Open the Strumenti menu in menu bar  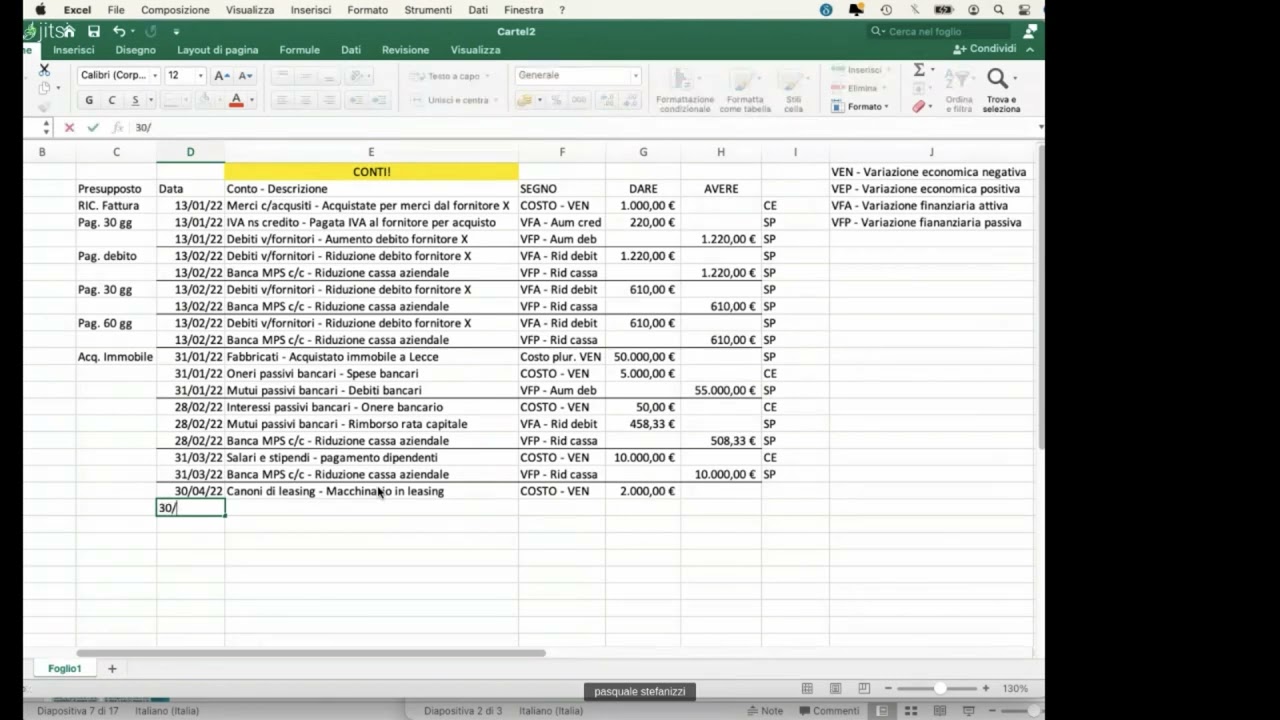[x=428, y=10]
